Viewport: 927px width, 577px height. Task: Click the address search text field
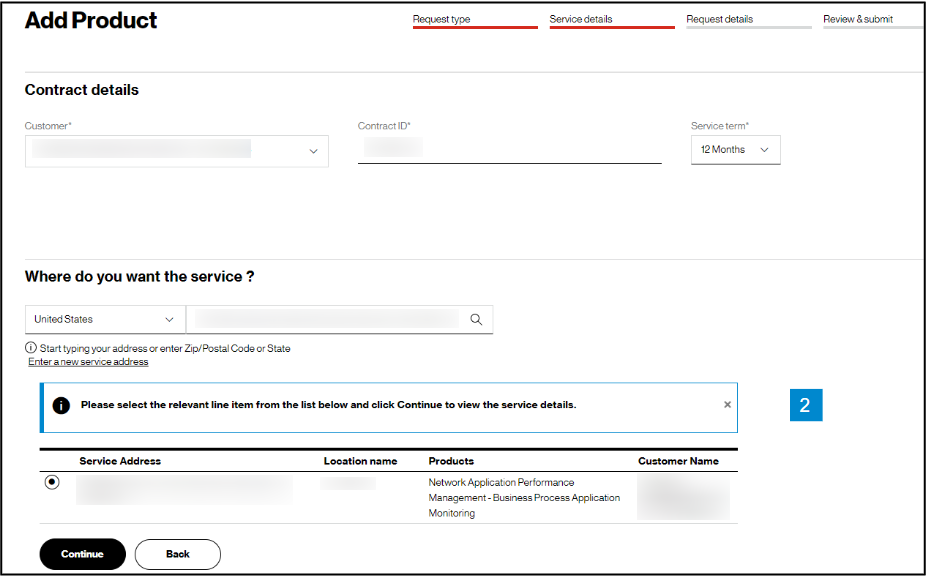pyautogui.click(x=325, y=320)
